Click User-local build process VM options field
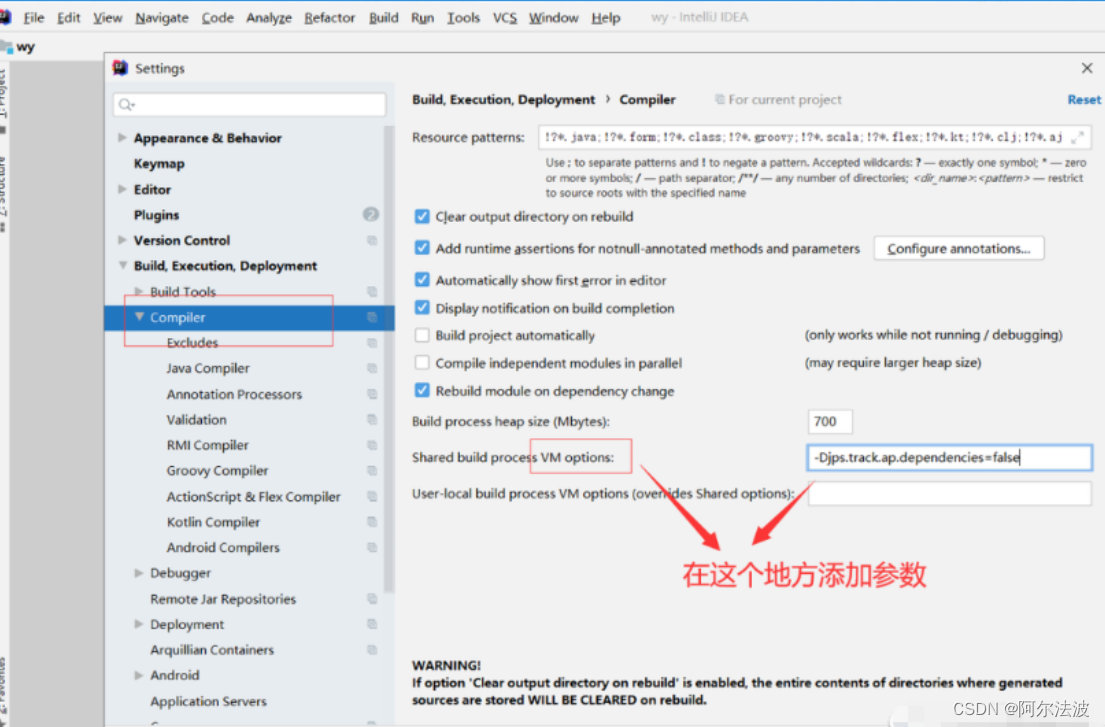 pos(949,493)
